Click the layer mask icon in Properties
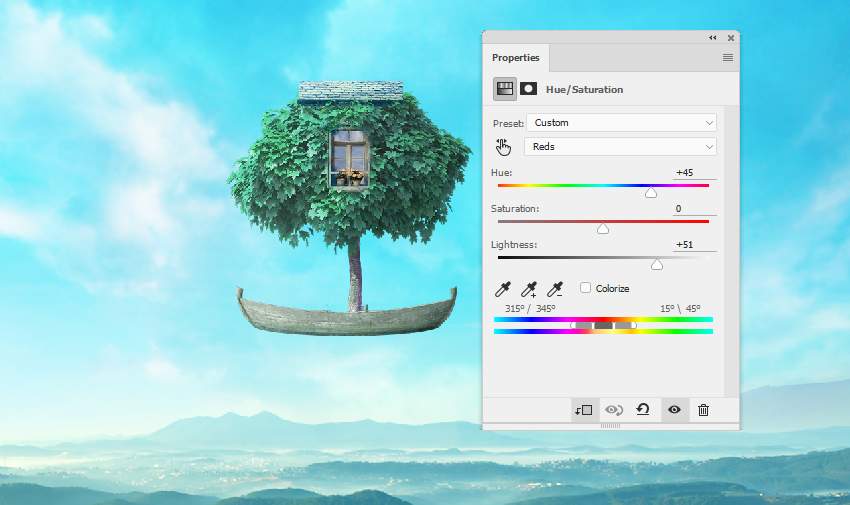This screenshot has height=505, width=850. pyautogui.click(x=529, y=89)
